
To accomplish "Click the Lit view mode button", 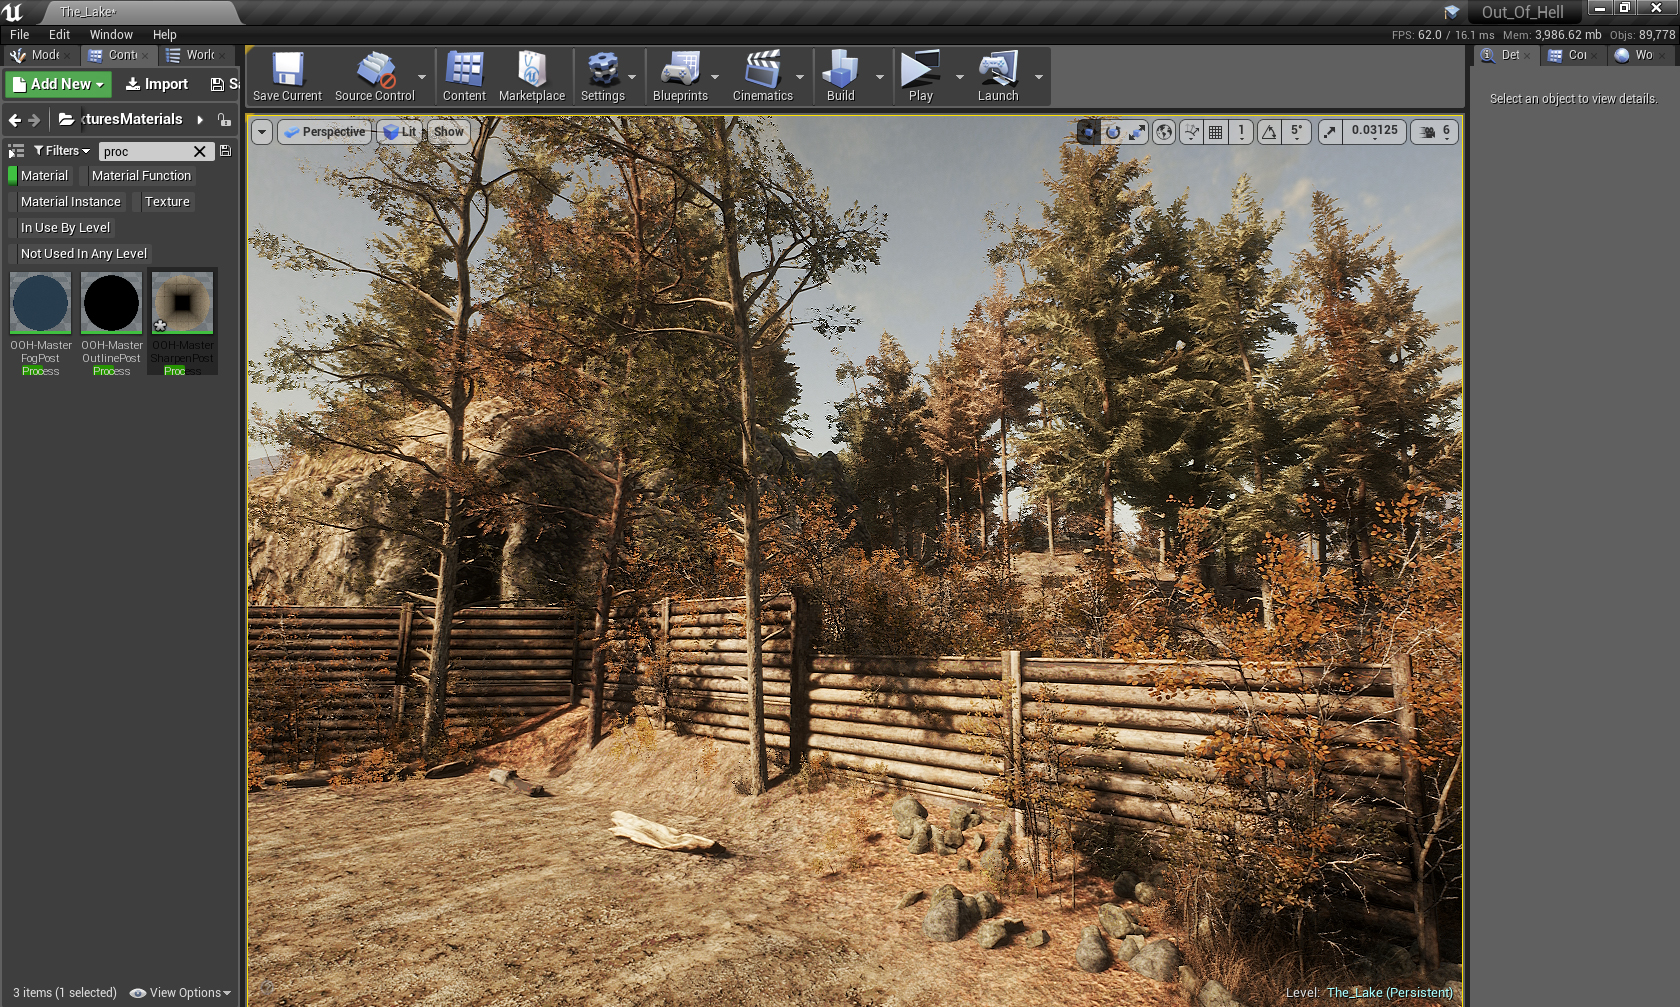I will tap(400, 132).
